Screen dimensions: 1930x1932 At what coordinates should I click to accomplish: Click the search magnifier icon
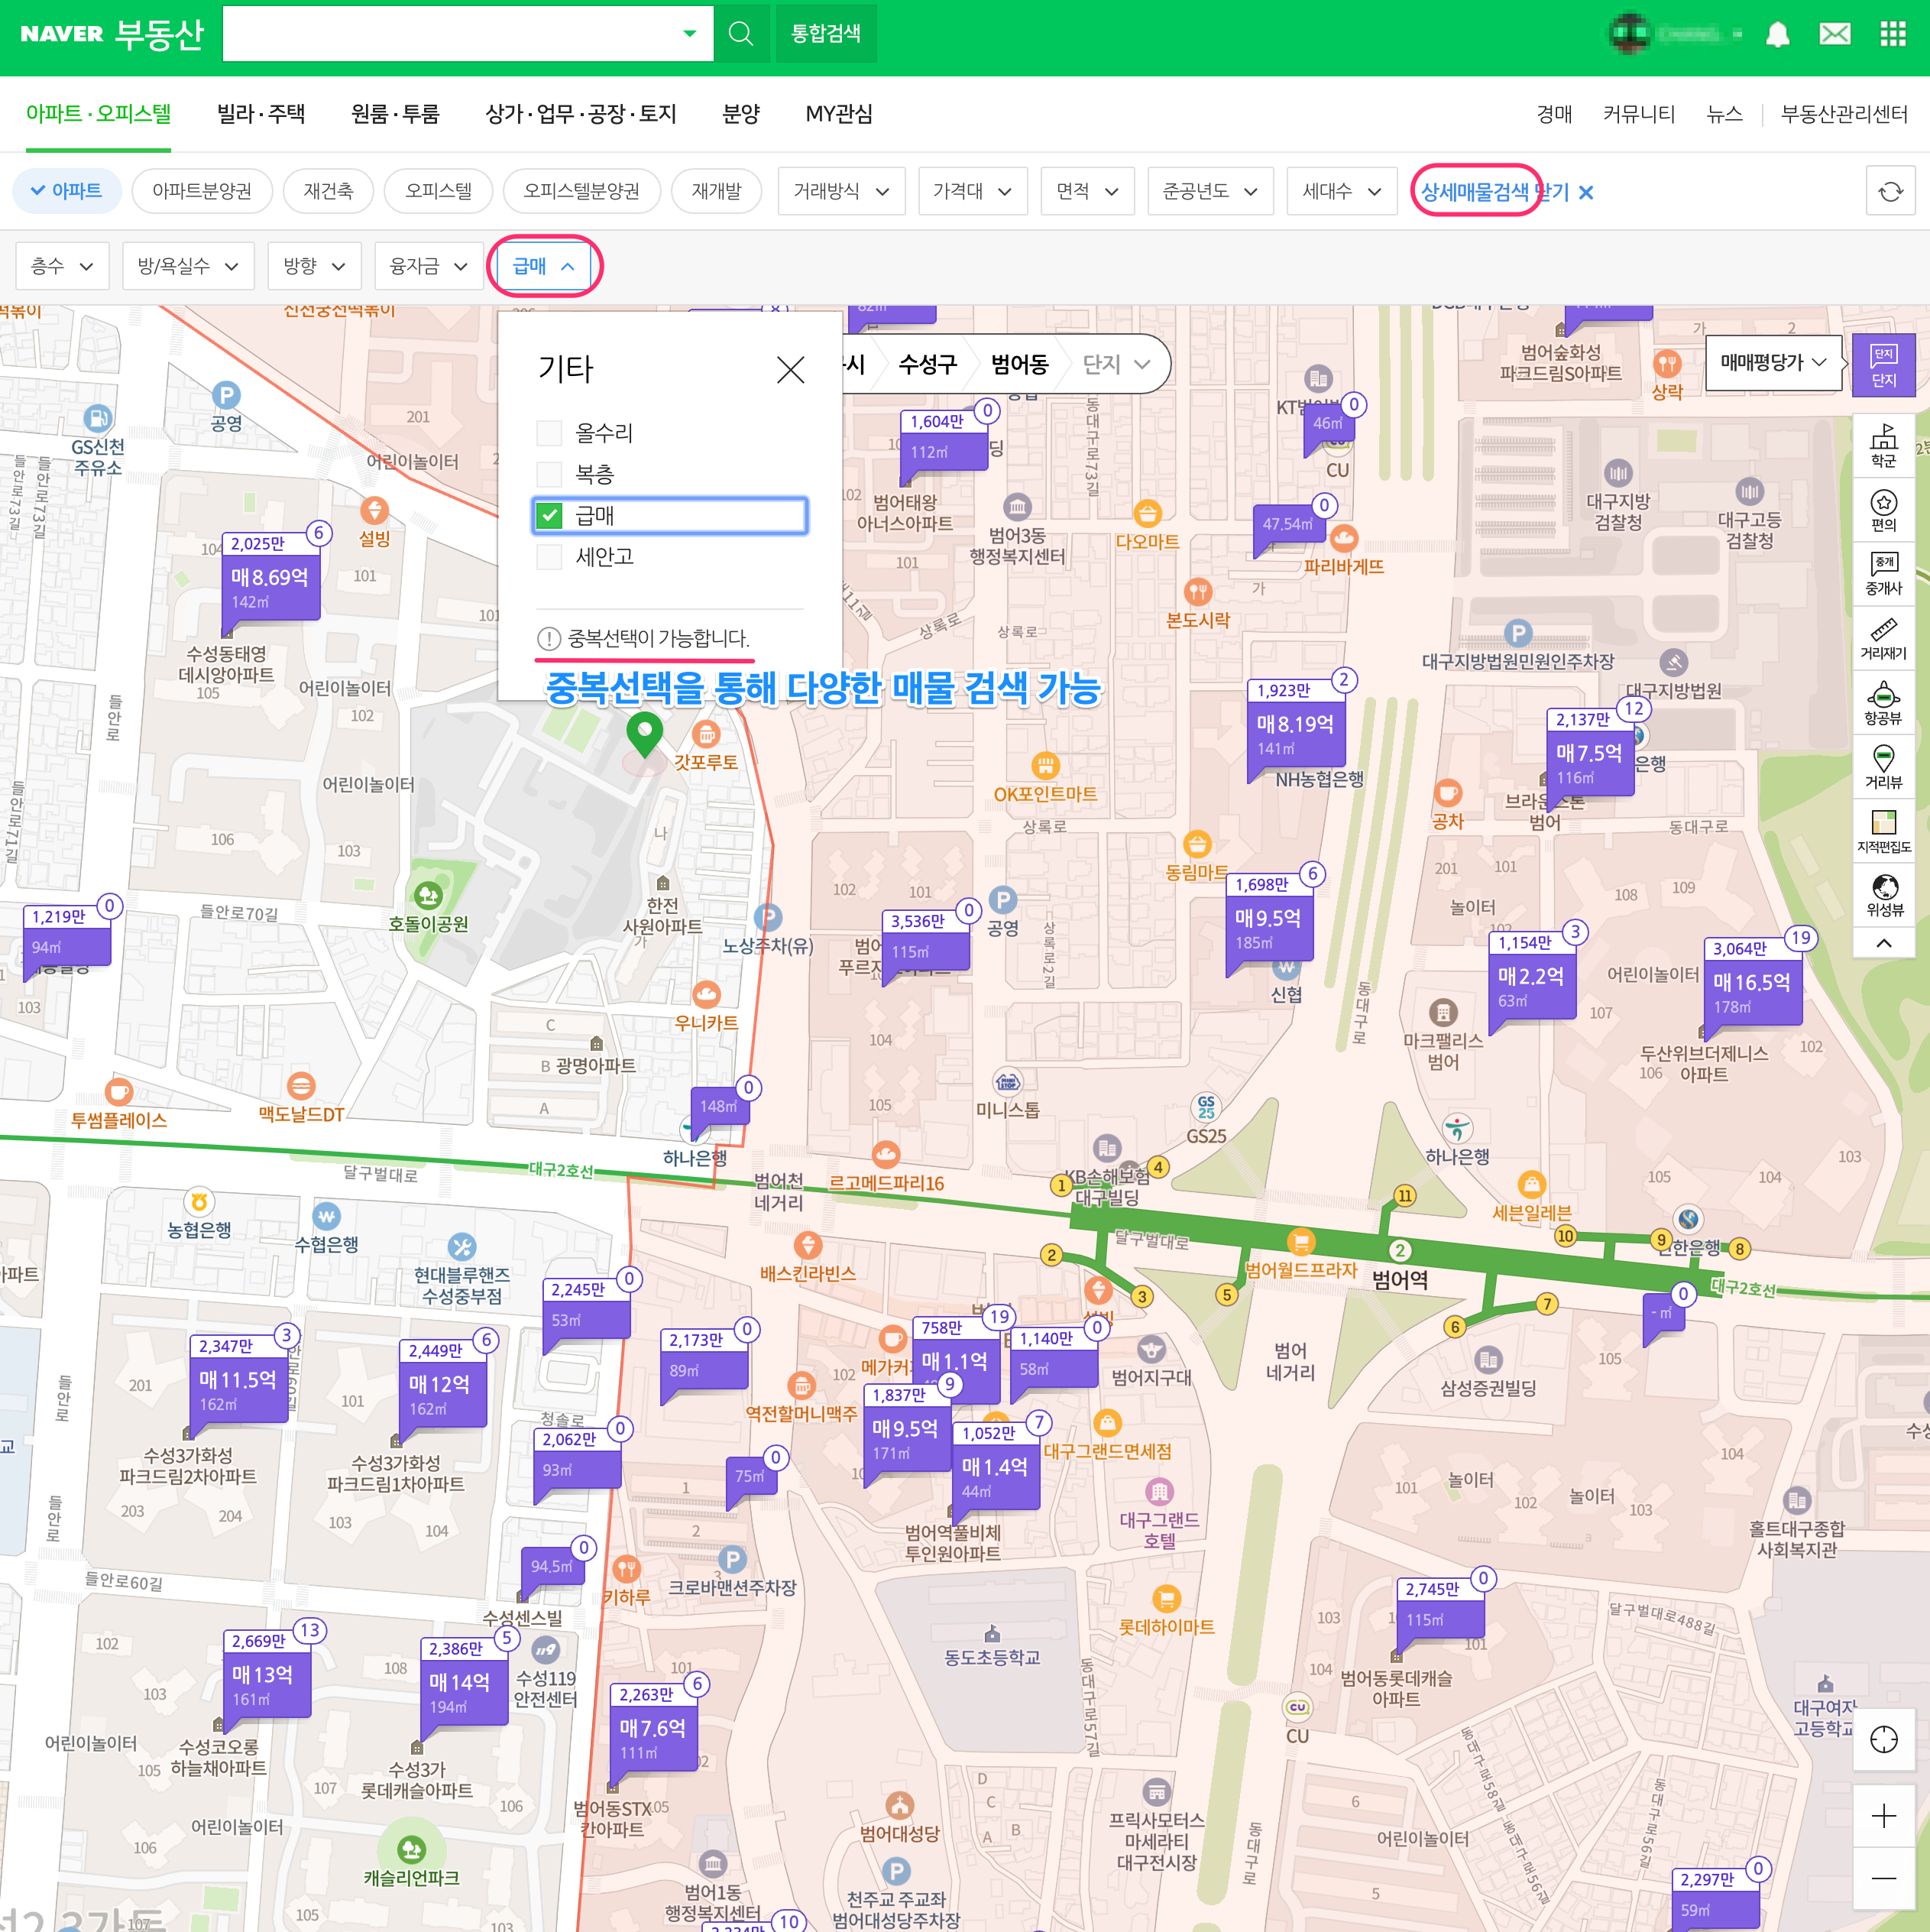[x=741, y=33]
